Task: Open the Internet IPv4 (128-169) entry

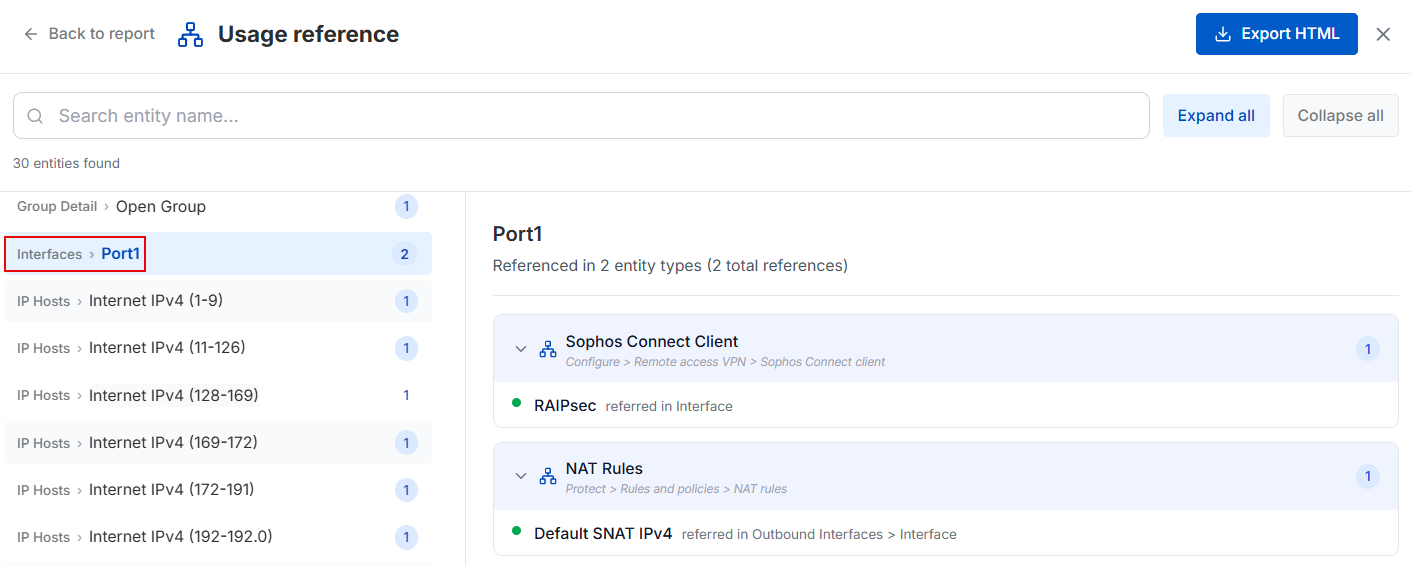Action: click(173, 395)
